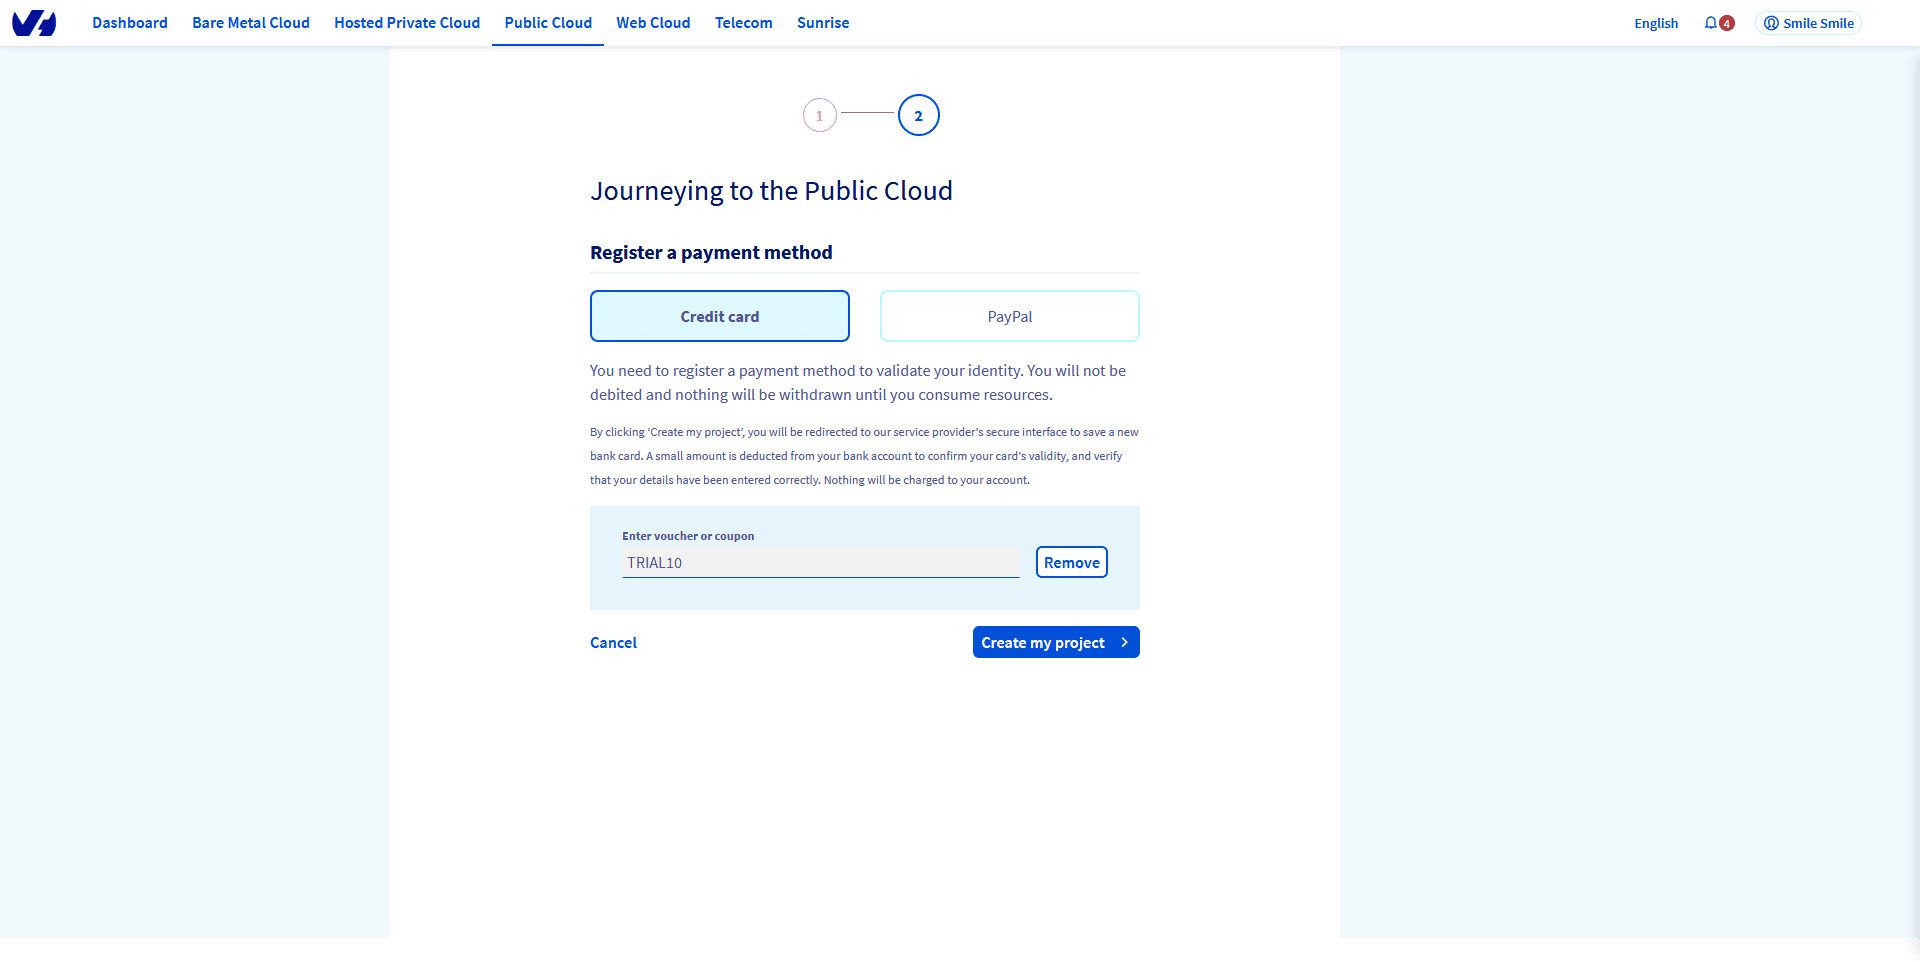Go back to step 1 circle
Viewport: 1920px width, 962px height.
coord(819,116)
